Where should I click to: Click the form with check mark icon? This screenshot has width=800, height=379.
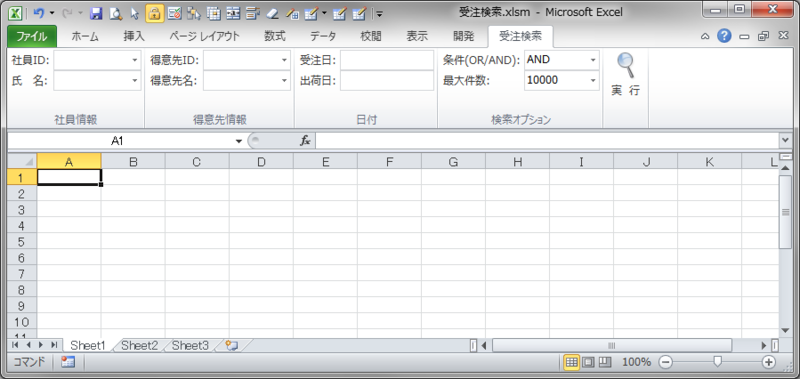(x=174, y=13)
